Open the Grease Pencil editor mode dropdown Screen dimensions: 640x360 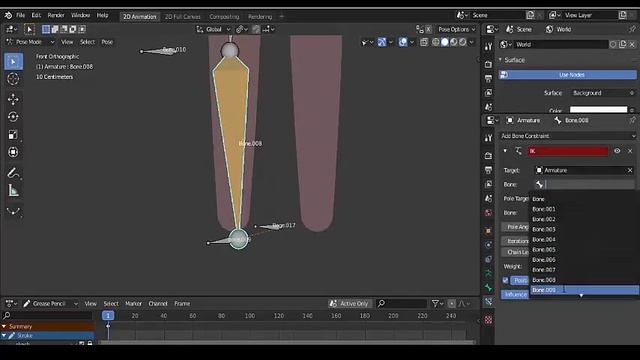tap(50, 303)
